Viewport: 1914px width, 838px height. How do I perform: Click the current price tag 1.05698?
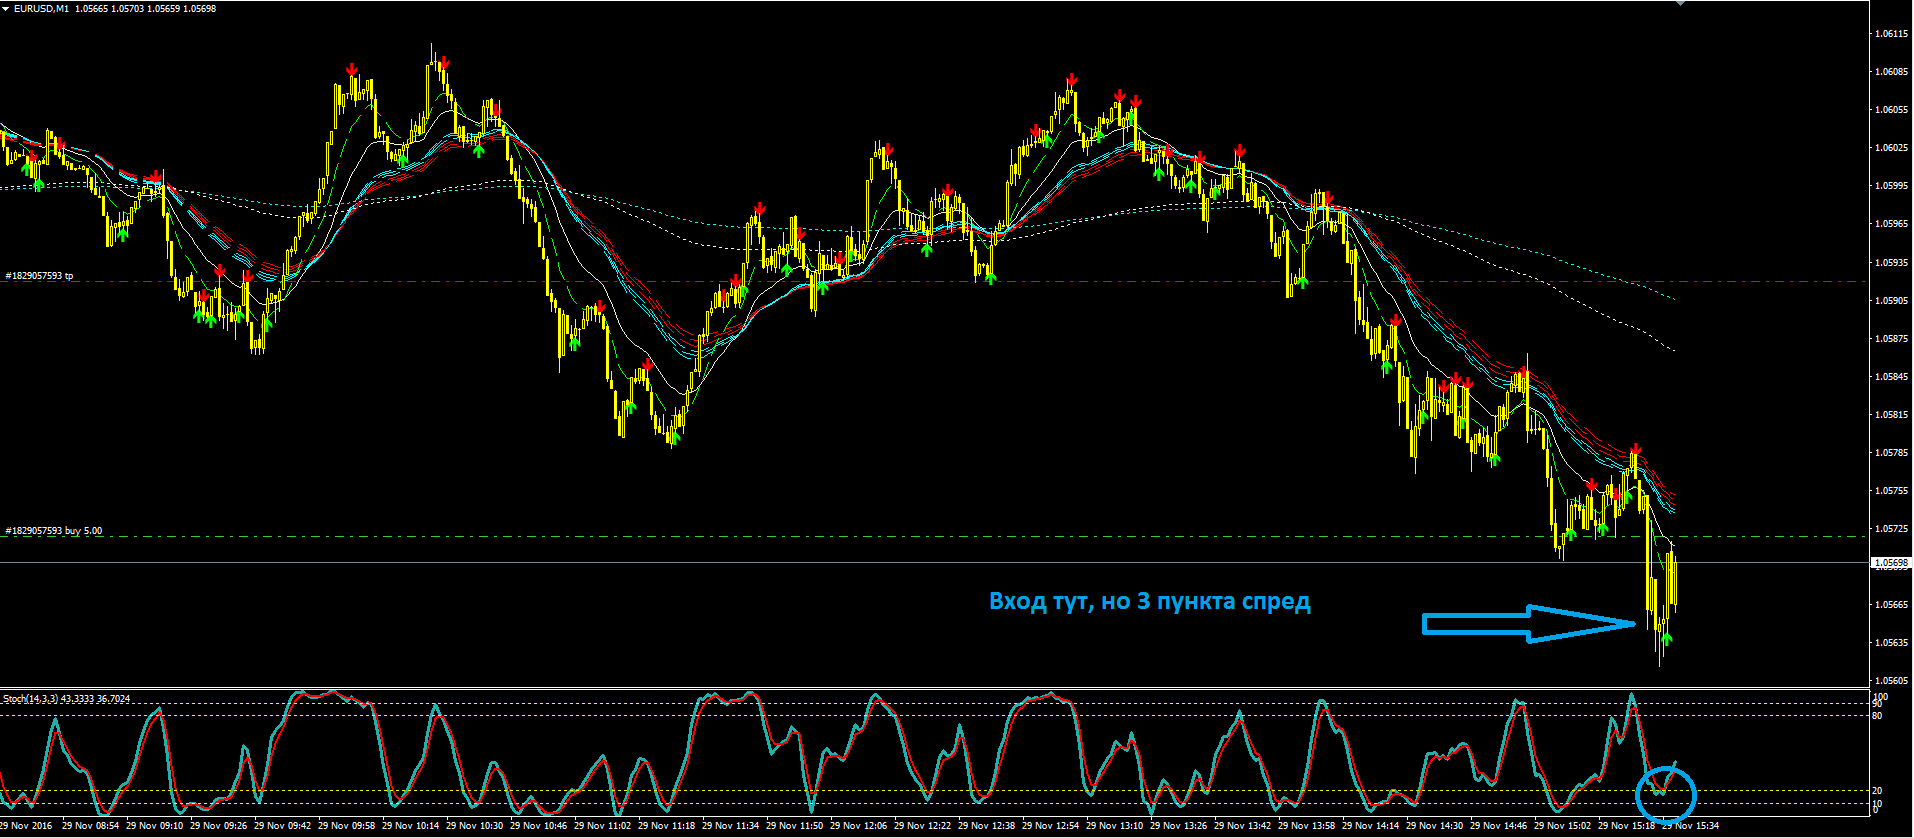click(1891, 563)
